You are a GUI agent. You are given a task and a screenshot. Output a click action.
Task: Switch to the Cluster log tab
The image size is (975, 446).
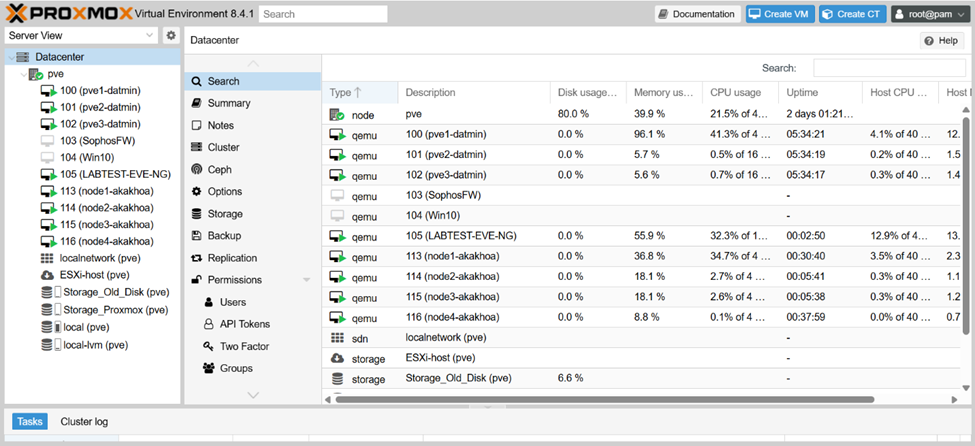pos(84,422)
